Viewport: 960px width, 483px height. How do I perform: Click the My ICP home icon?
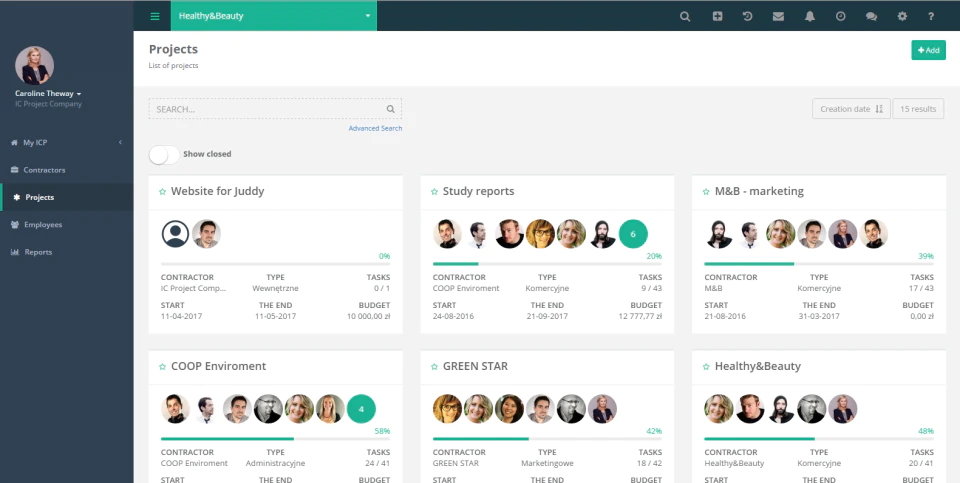click(x=15, y=143)
